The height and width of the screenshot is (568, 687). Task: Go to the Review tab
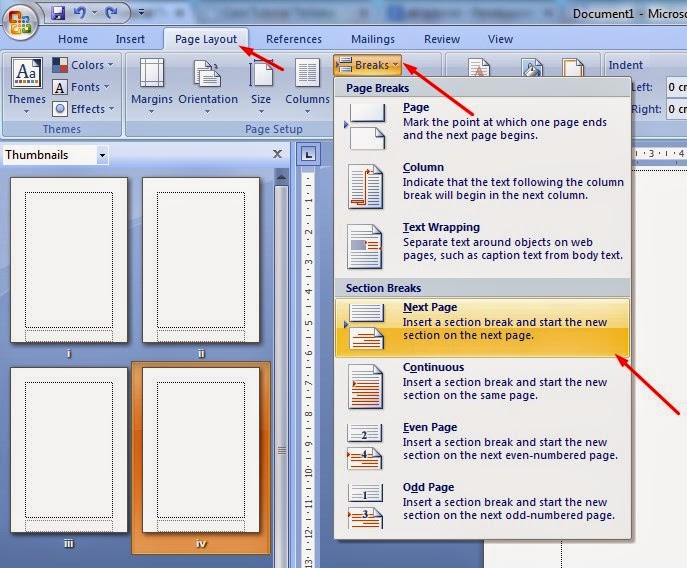click(x=442, y=39)
